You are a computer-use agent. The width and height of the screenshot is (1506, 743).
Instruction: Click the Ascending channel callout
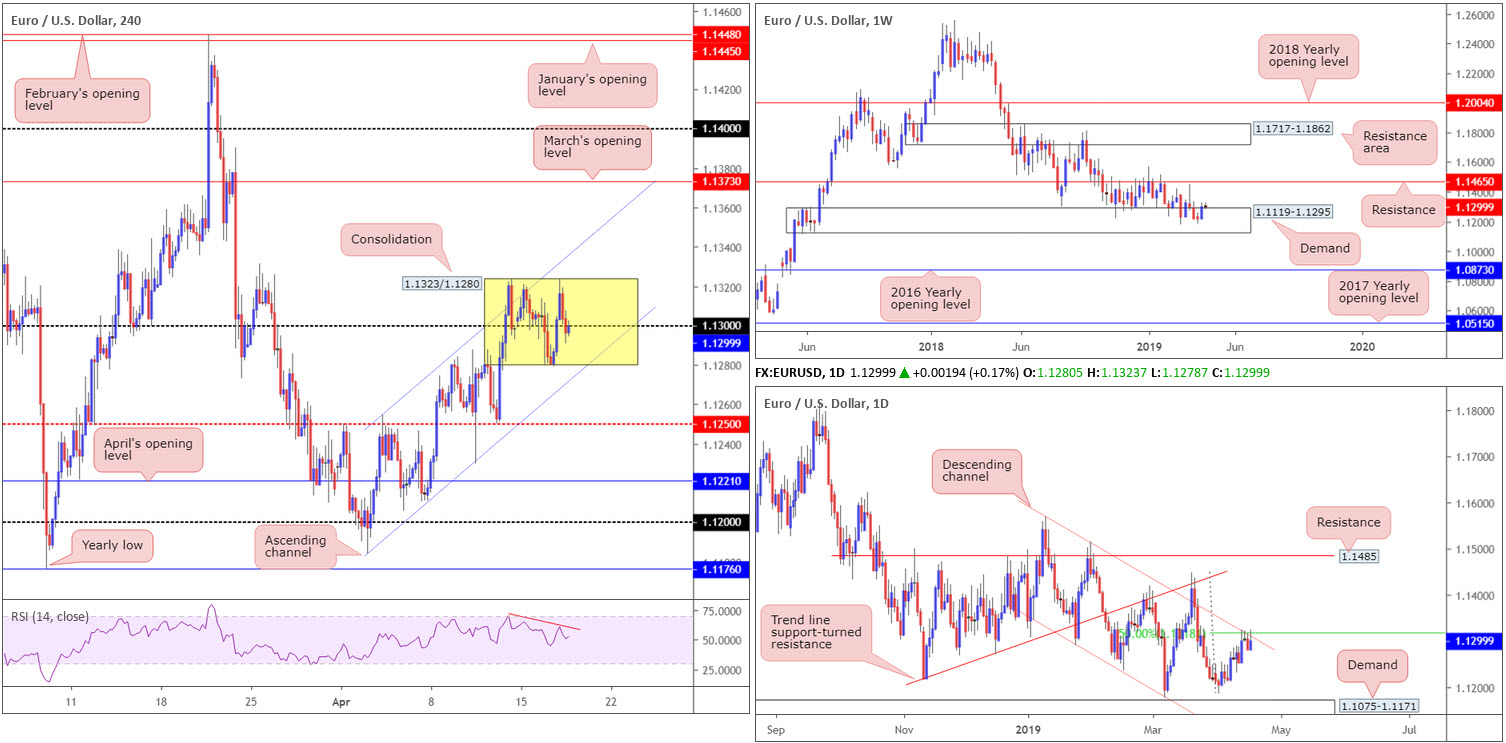click(x=296, y=547)
